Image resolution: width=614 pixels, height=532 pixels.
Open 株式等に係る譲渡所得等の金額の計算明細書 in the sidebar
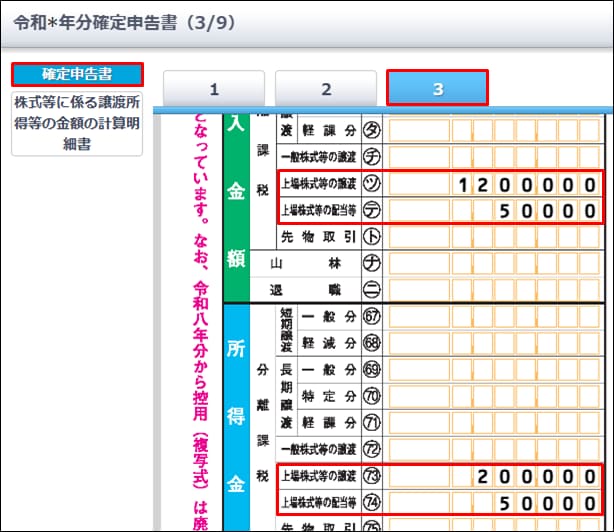77,123
